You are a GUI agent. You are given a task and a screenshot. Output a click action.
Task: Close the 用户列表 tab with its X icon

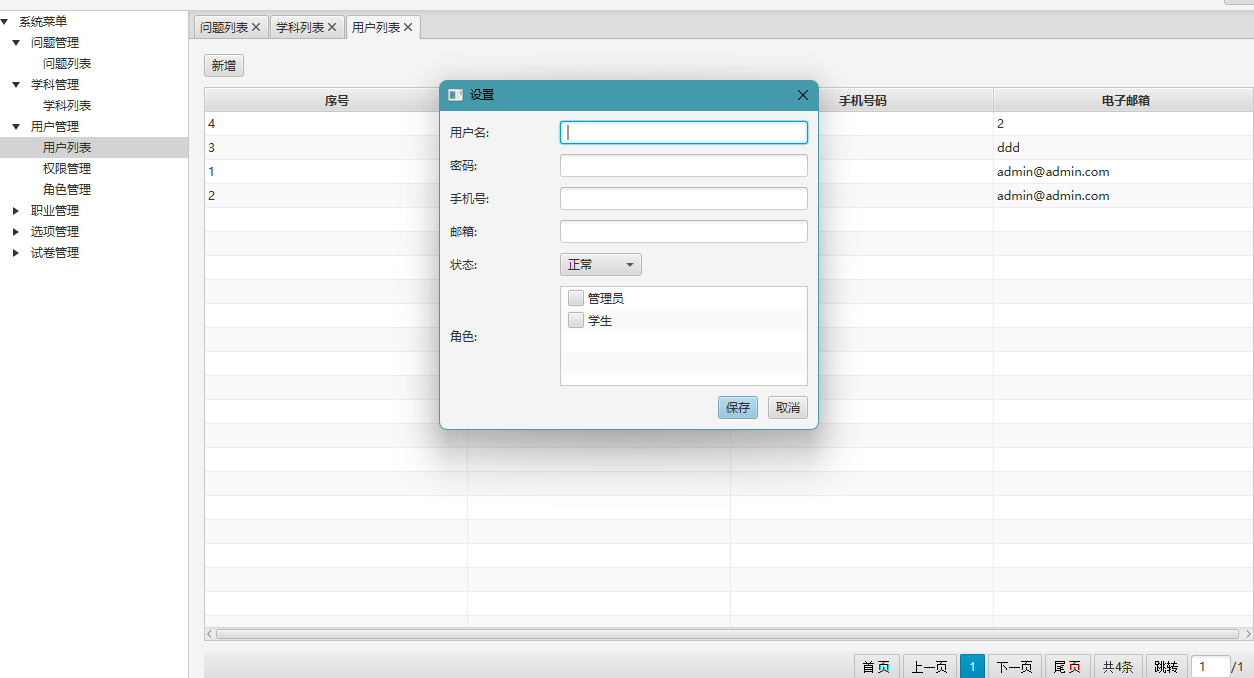coord(408,28)
